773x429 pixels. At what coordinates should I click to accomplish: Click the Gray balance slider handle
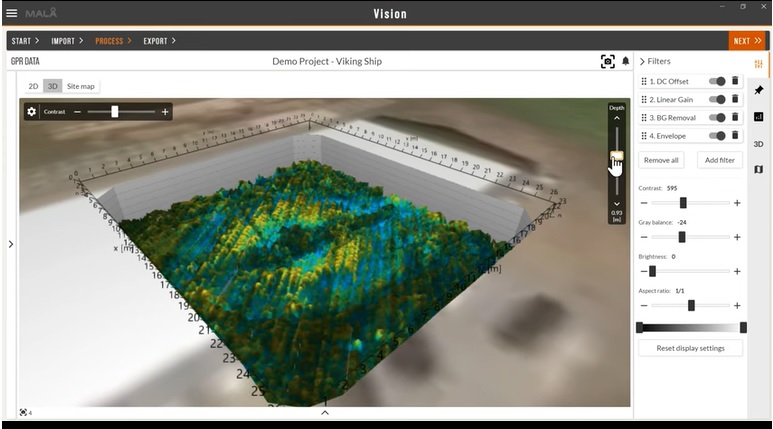pos(682,237)
